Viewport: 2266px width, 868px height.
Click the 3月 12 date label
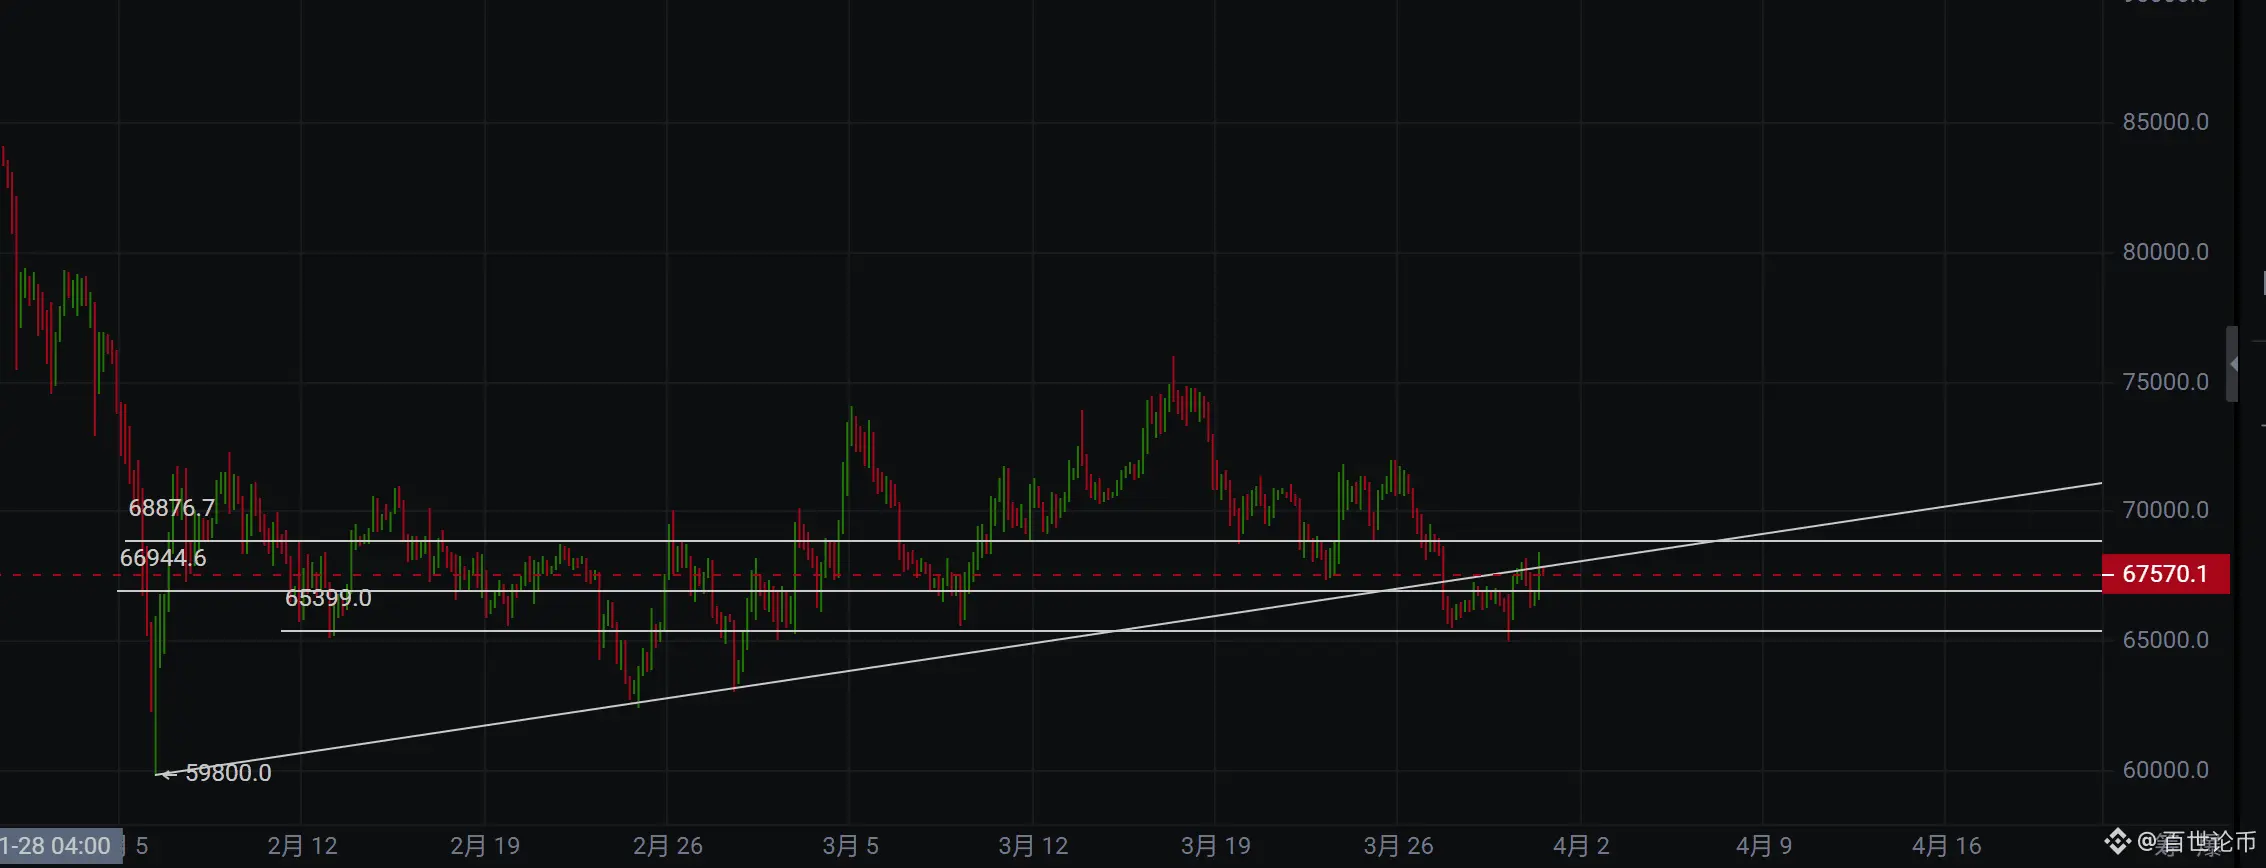pyautogui.click(x=1033, y=846)
